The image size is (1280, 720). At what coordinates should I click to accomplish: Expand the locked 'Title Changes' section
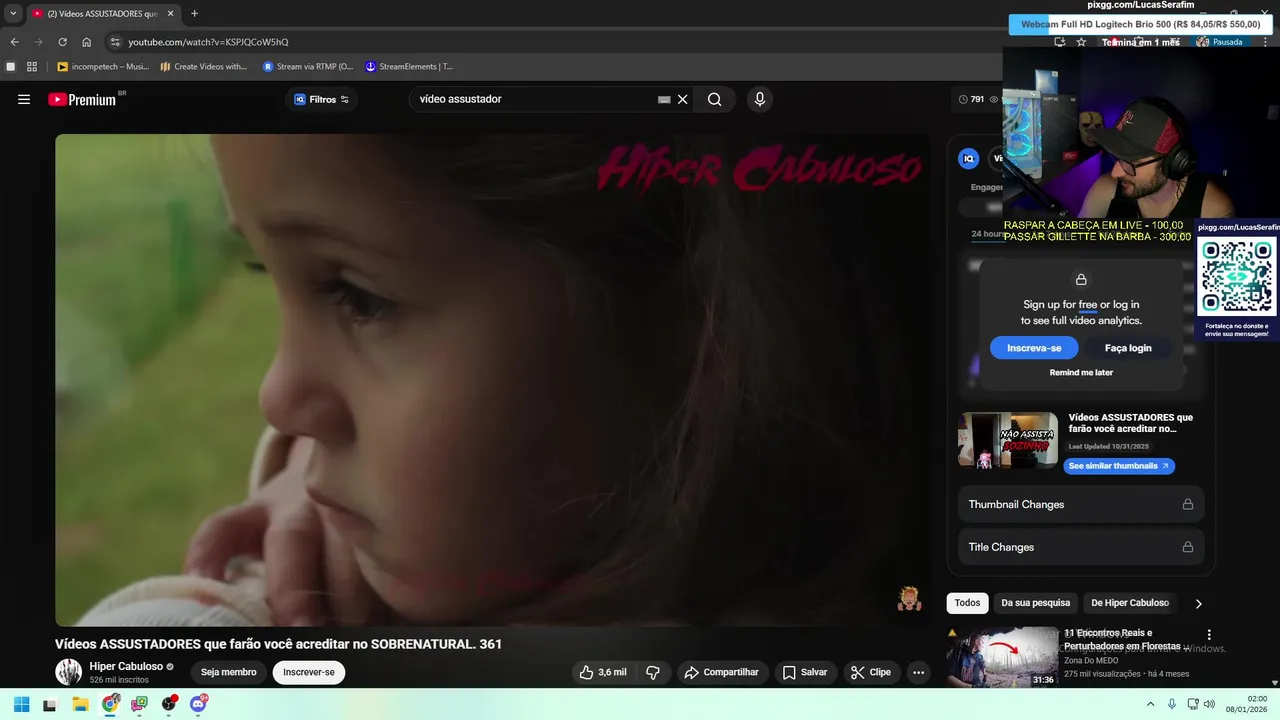(1081, 547)
